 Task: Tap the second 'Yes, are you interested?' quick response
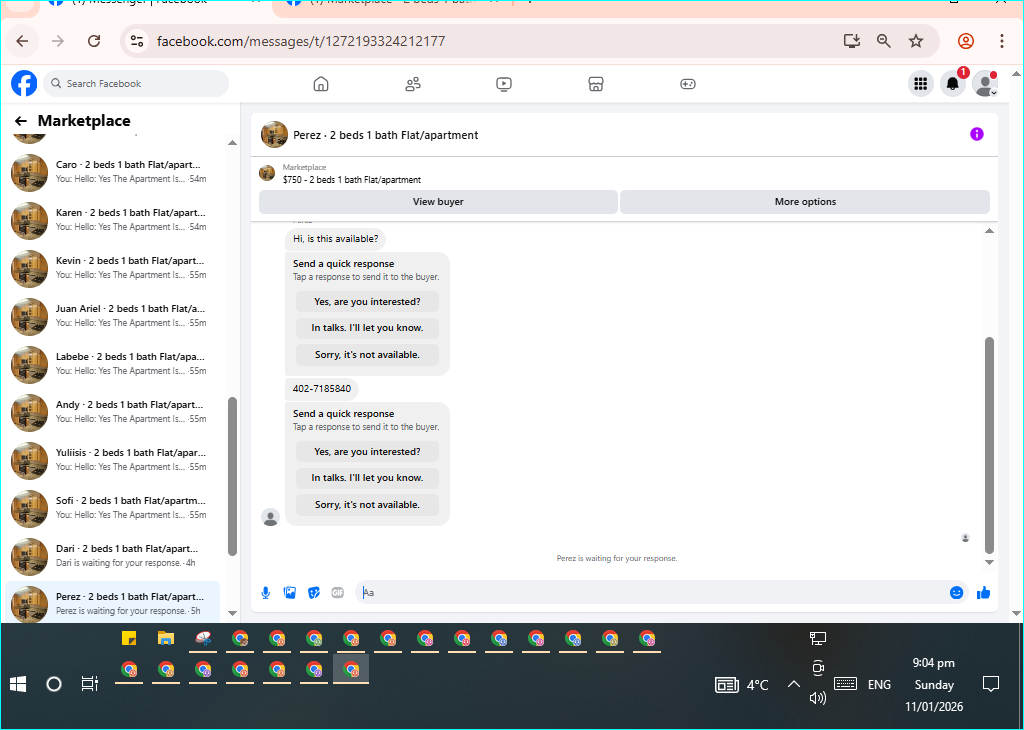click(x=367, y=452)
